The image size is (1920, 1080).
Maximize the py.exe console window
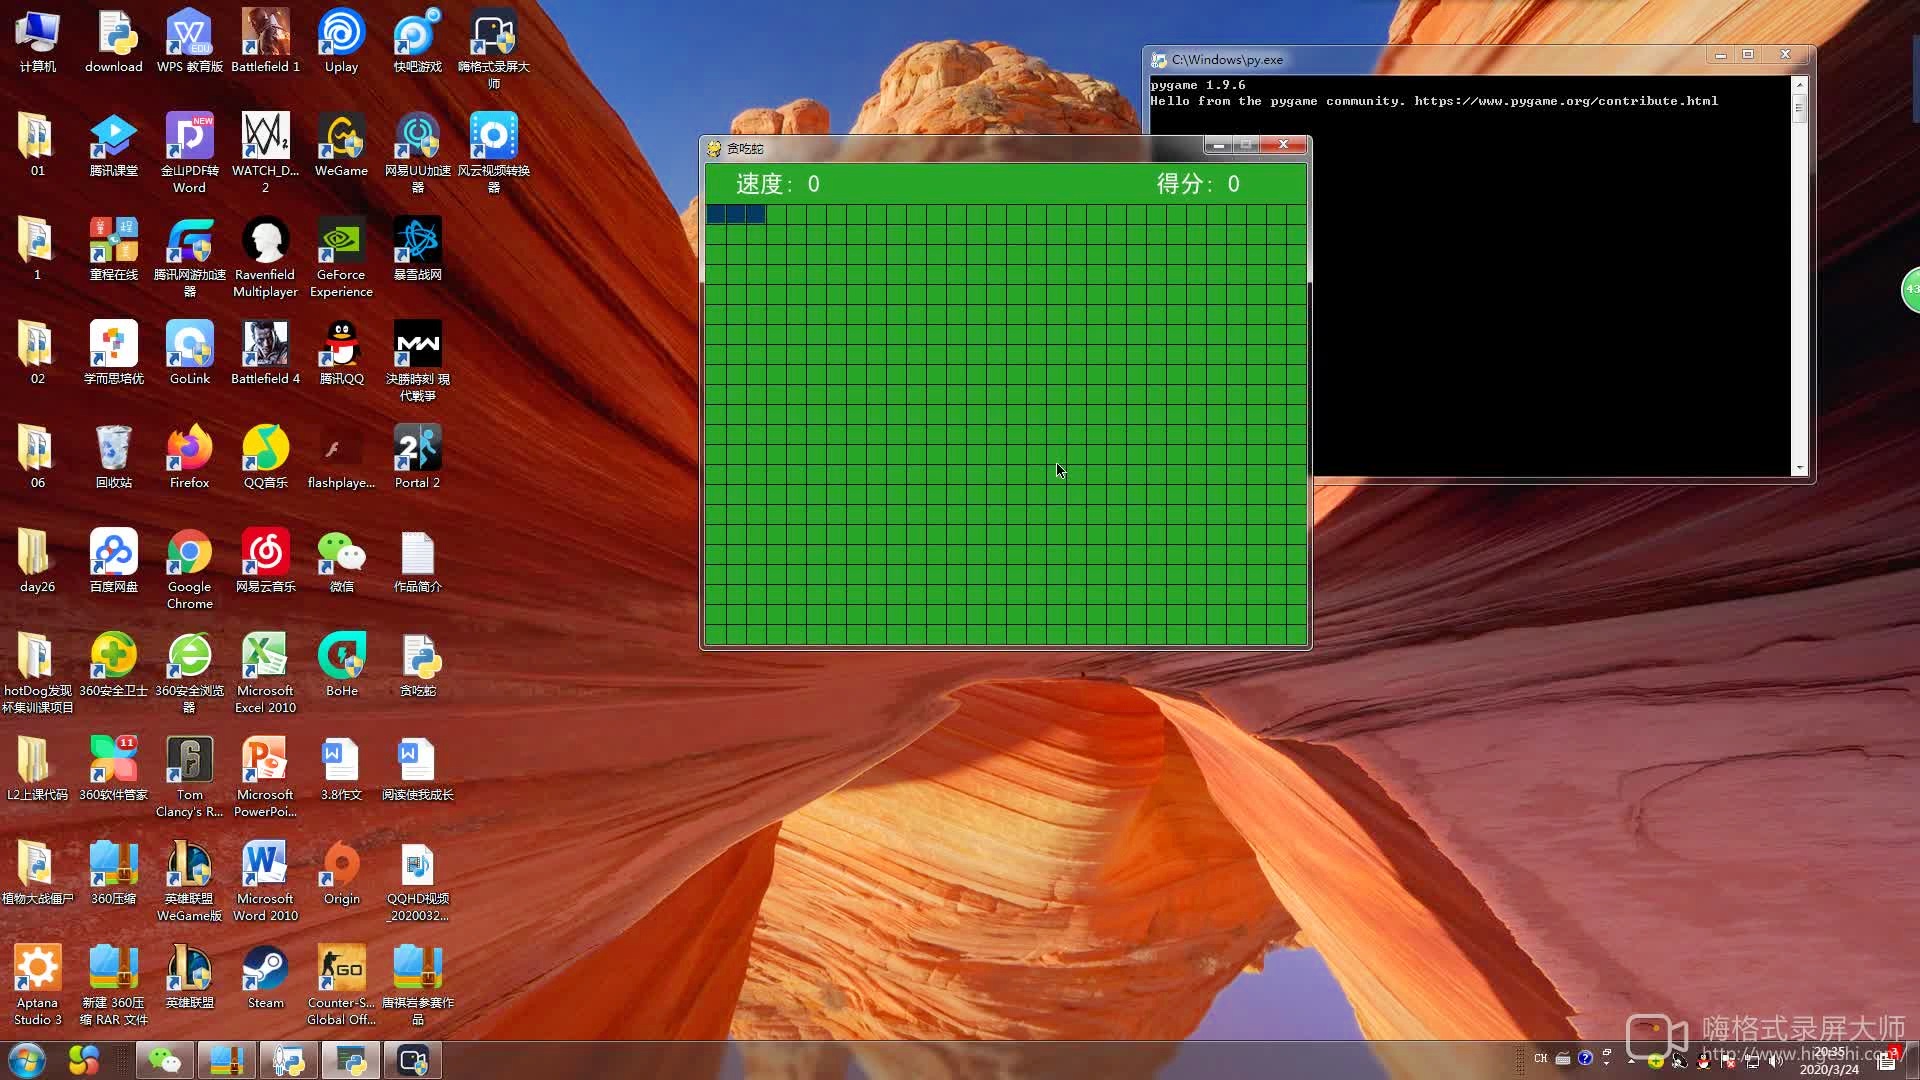(x=1748, y=54)
